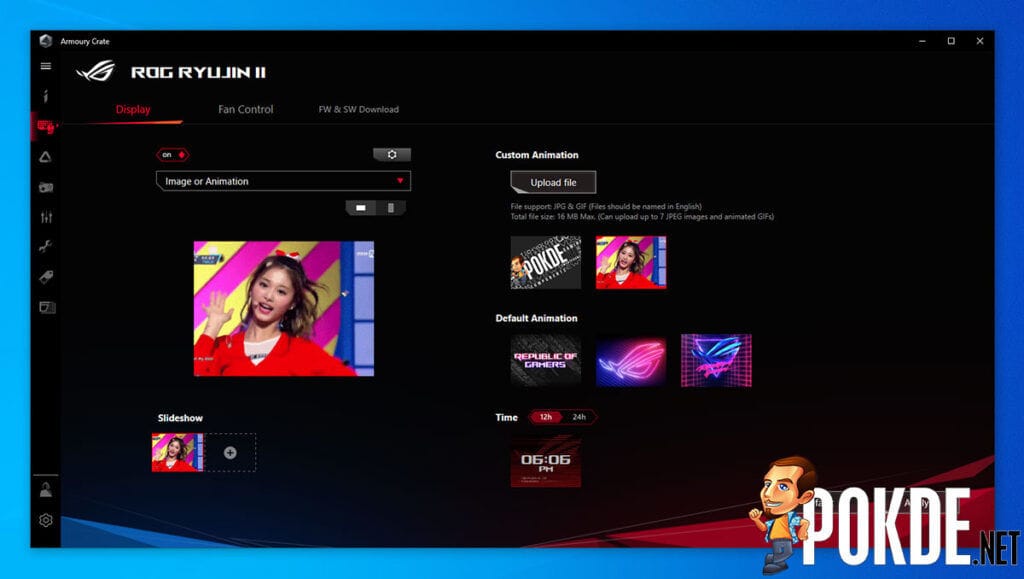Switch to the Fan Control tab

[x=246, y=110]
